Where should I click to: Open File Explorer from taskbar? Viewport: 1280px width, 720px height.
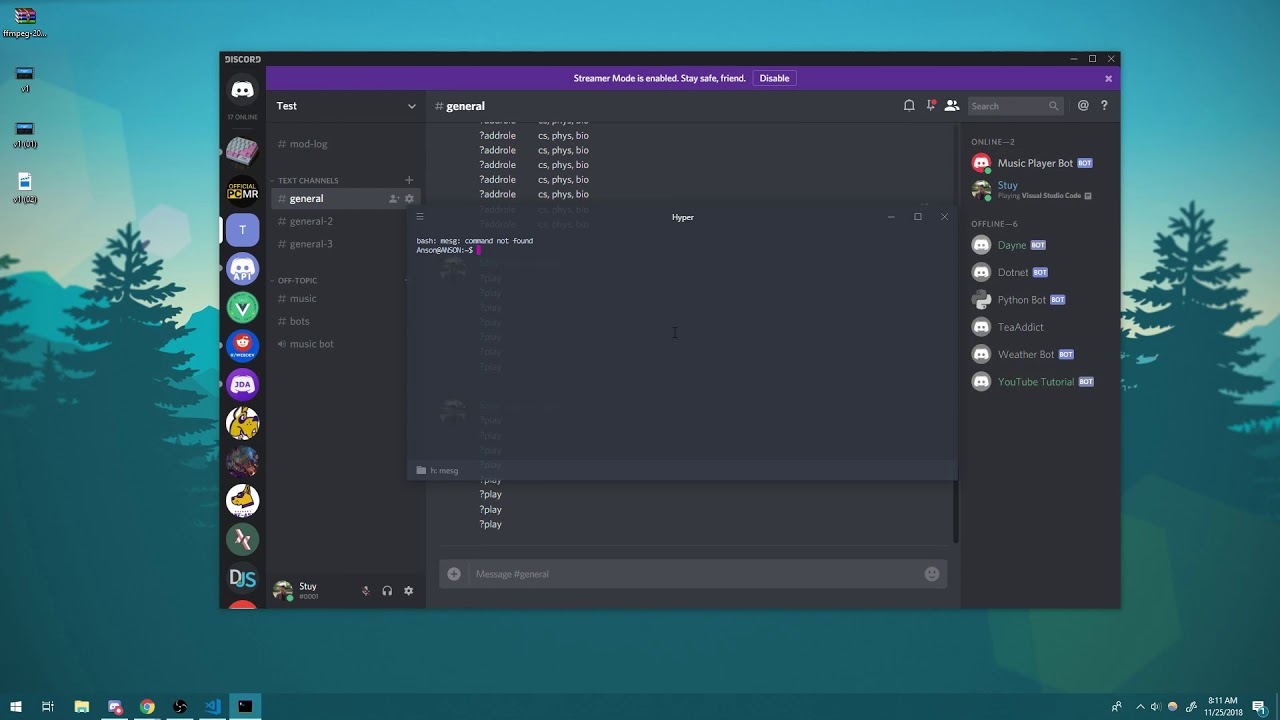click(x=82, y=707)
